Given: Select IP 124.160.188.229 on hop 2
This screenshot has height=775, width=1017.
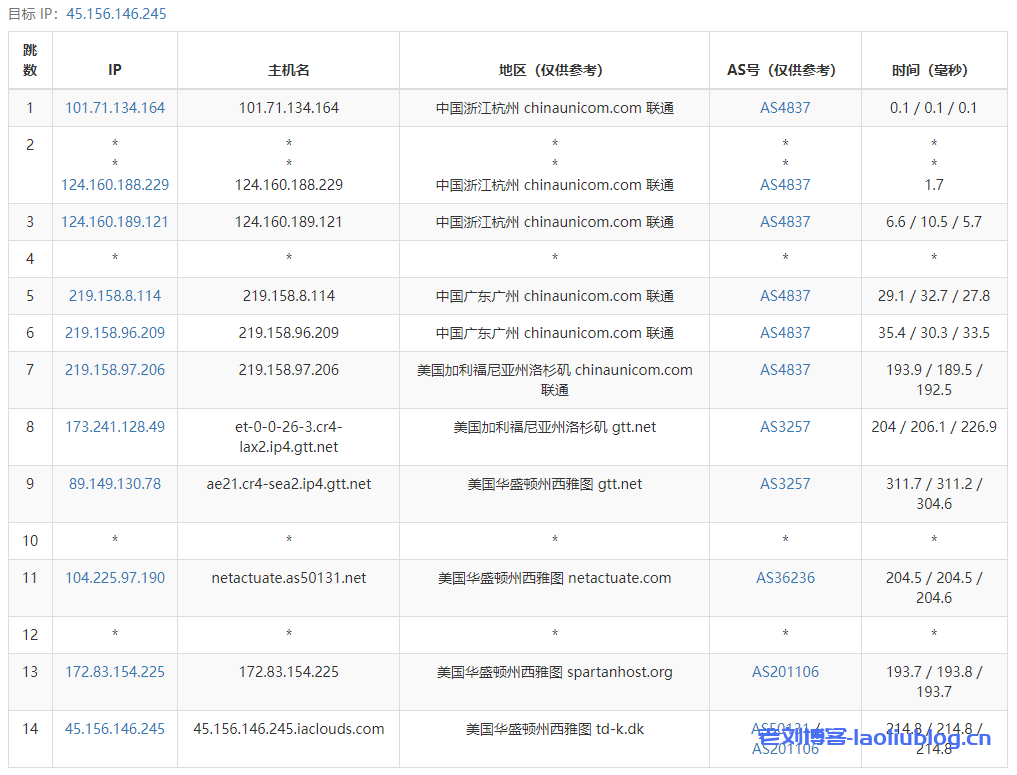Looking at the screenshot, I should (114, 185).
